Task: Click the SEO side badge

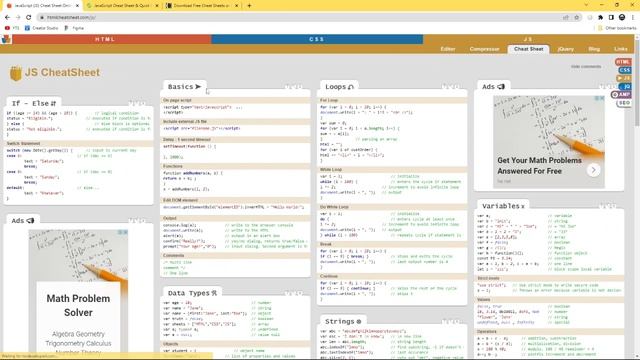Action: coord(624,103)
